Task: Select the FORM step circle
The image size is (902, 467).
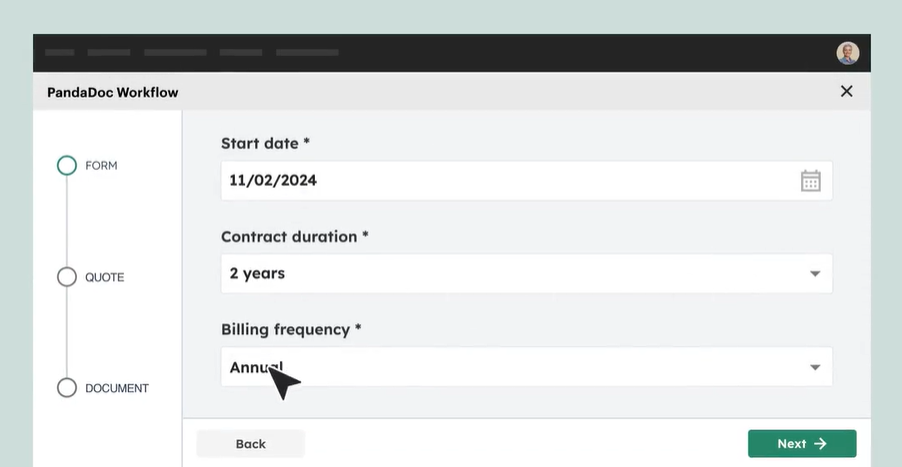Action: [67, 166]
